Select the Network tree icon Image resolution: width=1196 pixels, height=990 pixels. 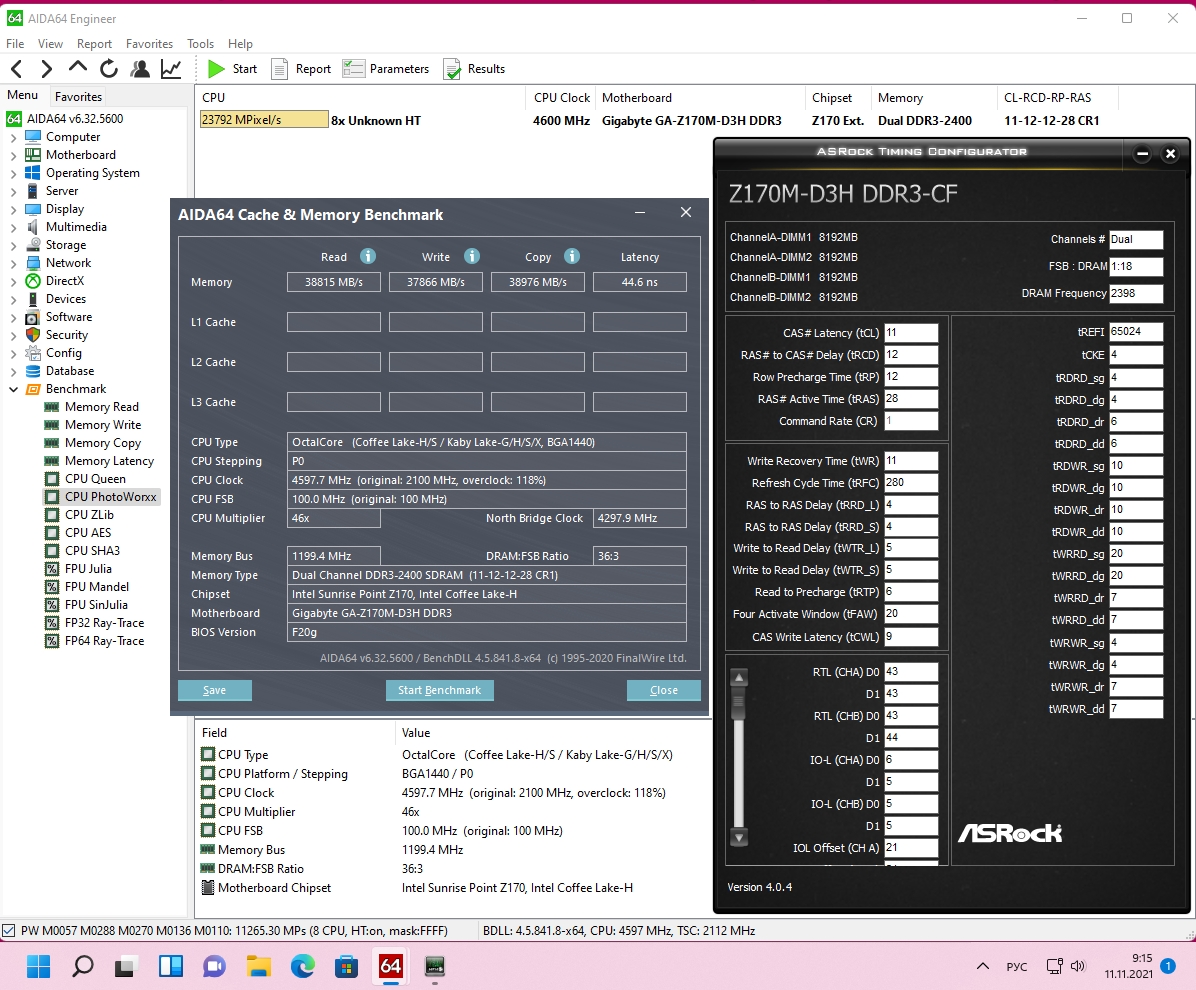[33, 262]
